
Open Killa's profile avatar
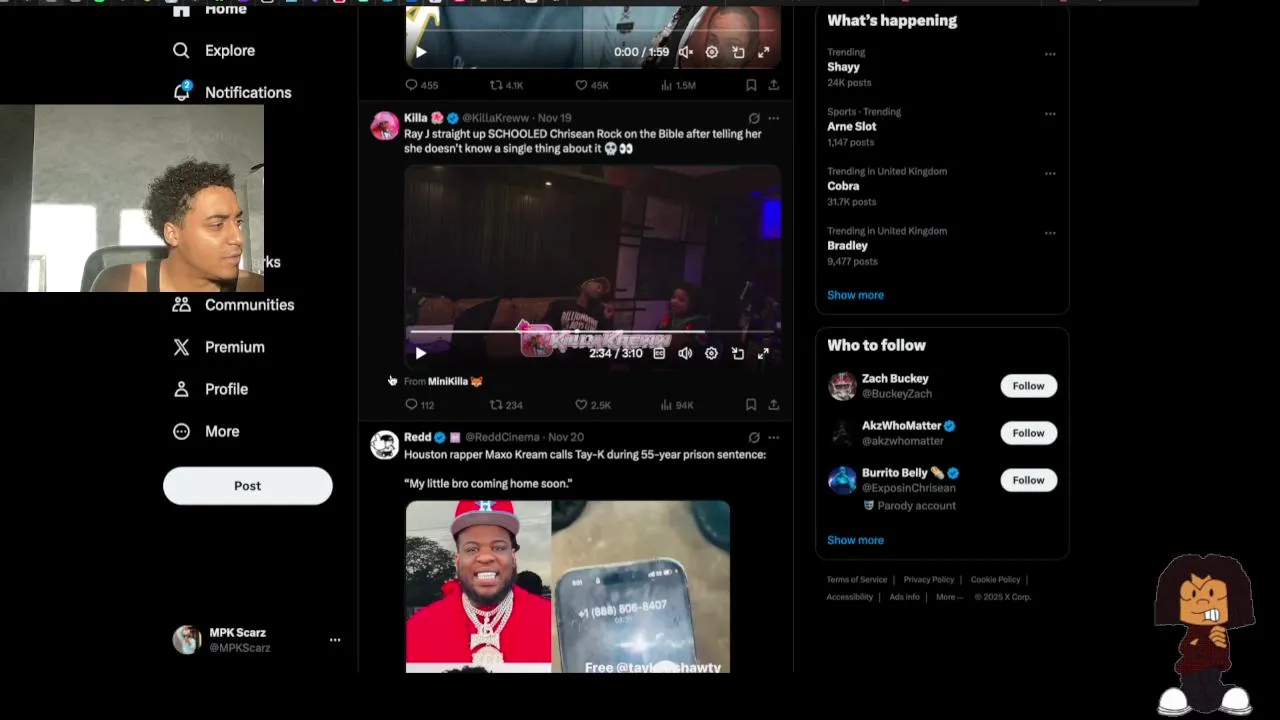385,125
